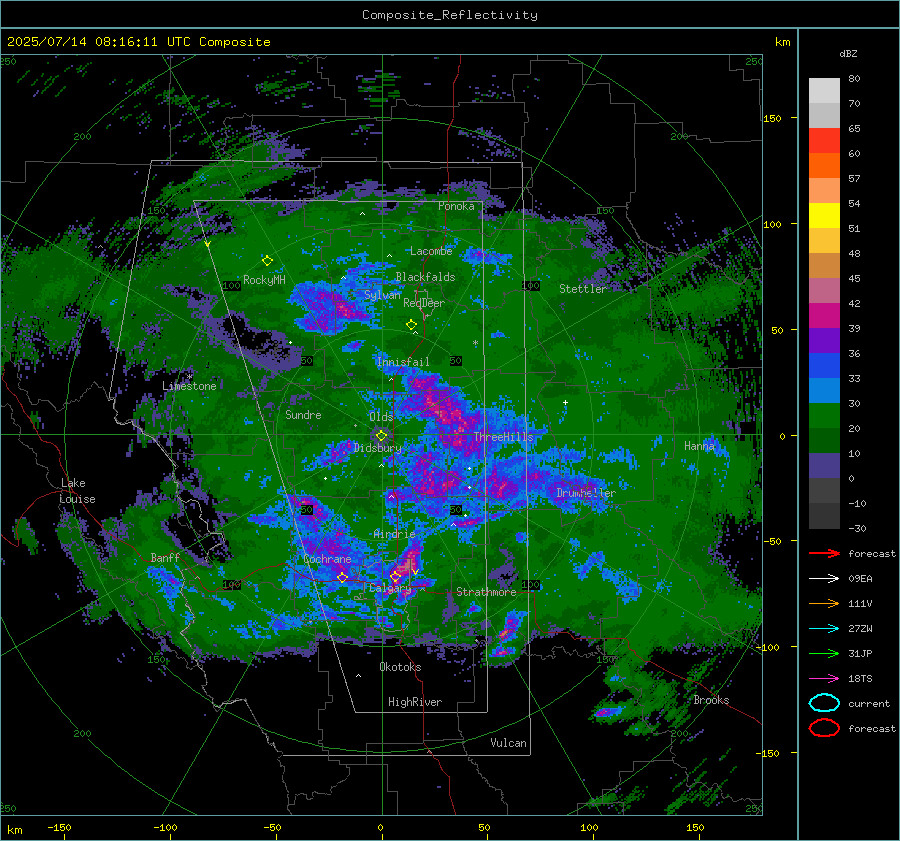The image size is (900, 841).
Task: Pick the light gray 70–80 dBZ swatch
Action: (824, 90)
